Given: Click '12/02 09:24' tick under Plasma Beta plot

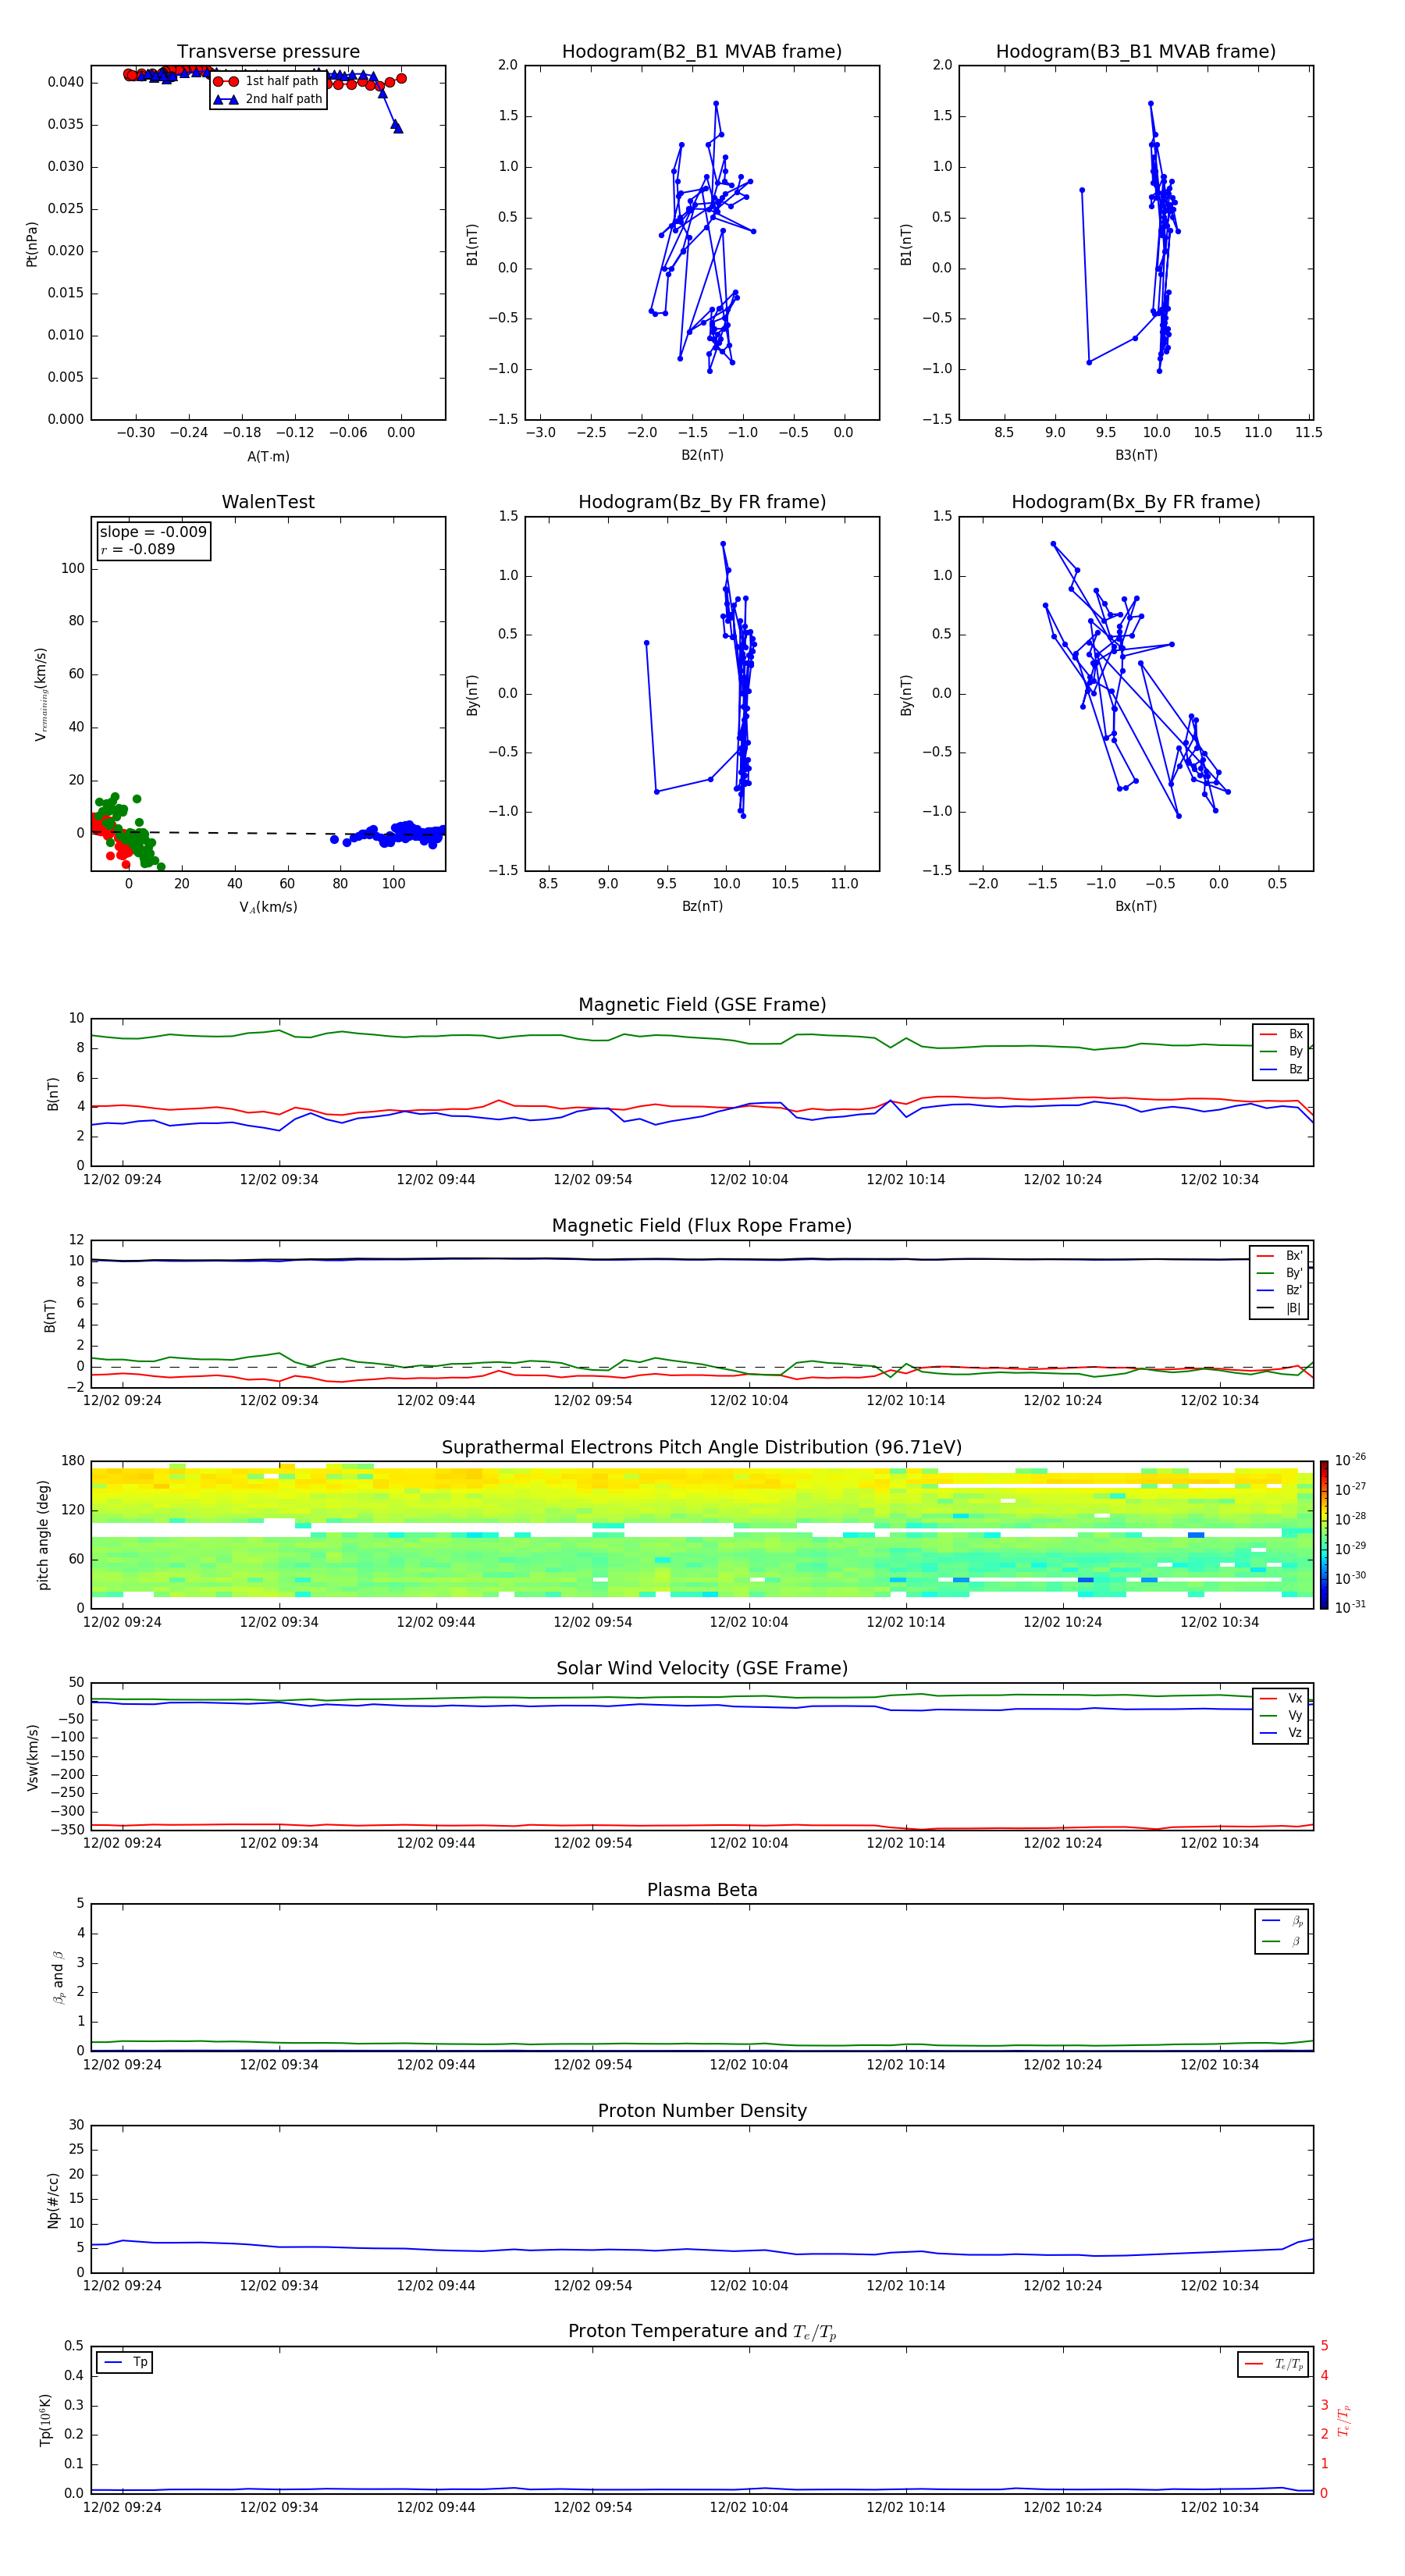Looking at the screenshot, I should (122, 2064).
